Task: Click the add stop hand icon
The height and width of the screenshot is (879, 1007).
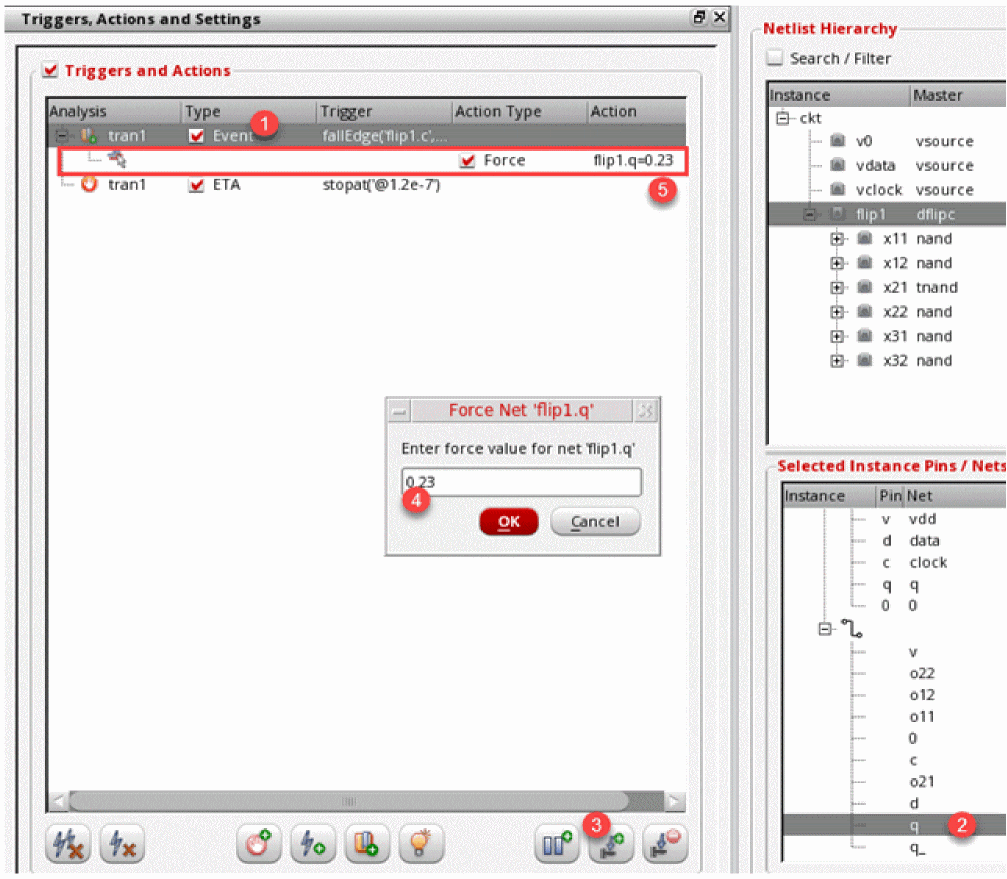Action: pyautogui.click(x=259, y=844)
